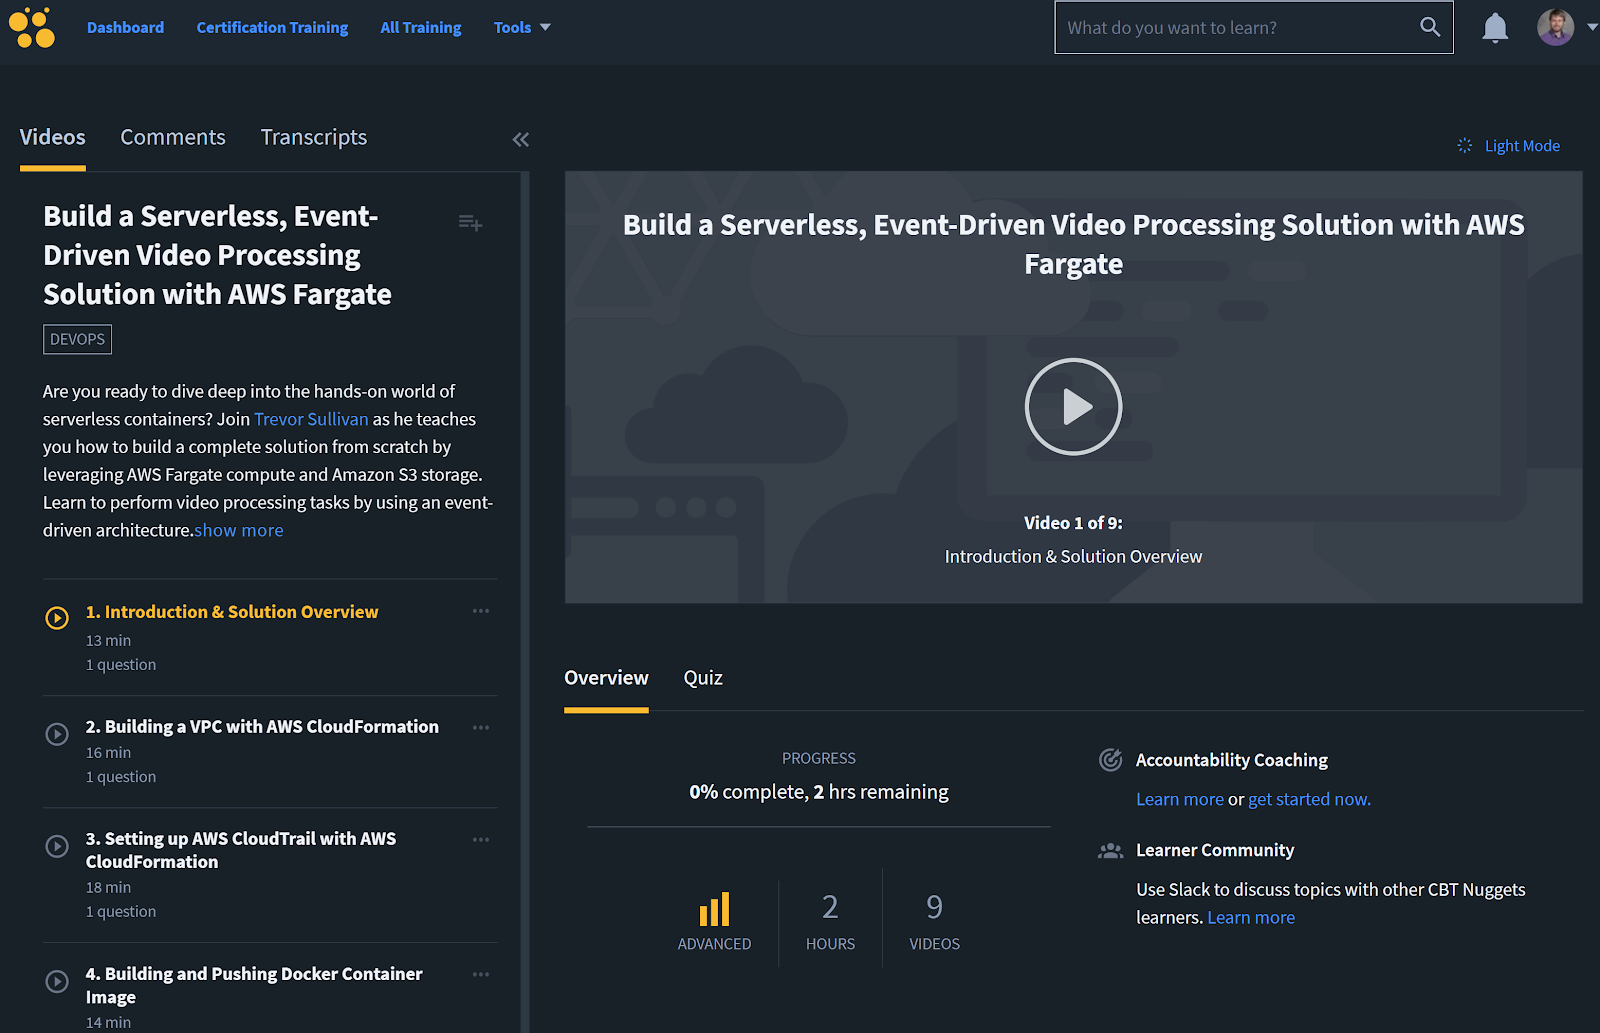Click the CBT Nuggets logo icon
Image resolution: width=1600 pixels, height=1033 pixels.
tap(32, 27)
